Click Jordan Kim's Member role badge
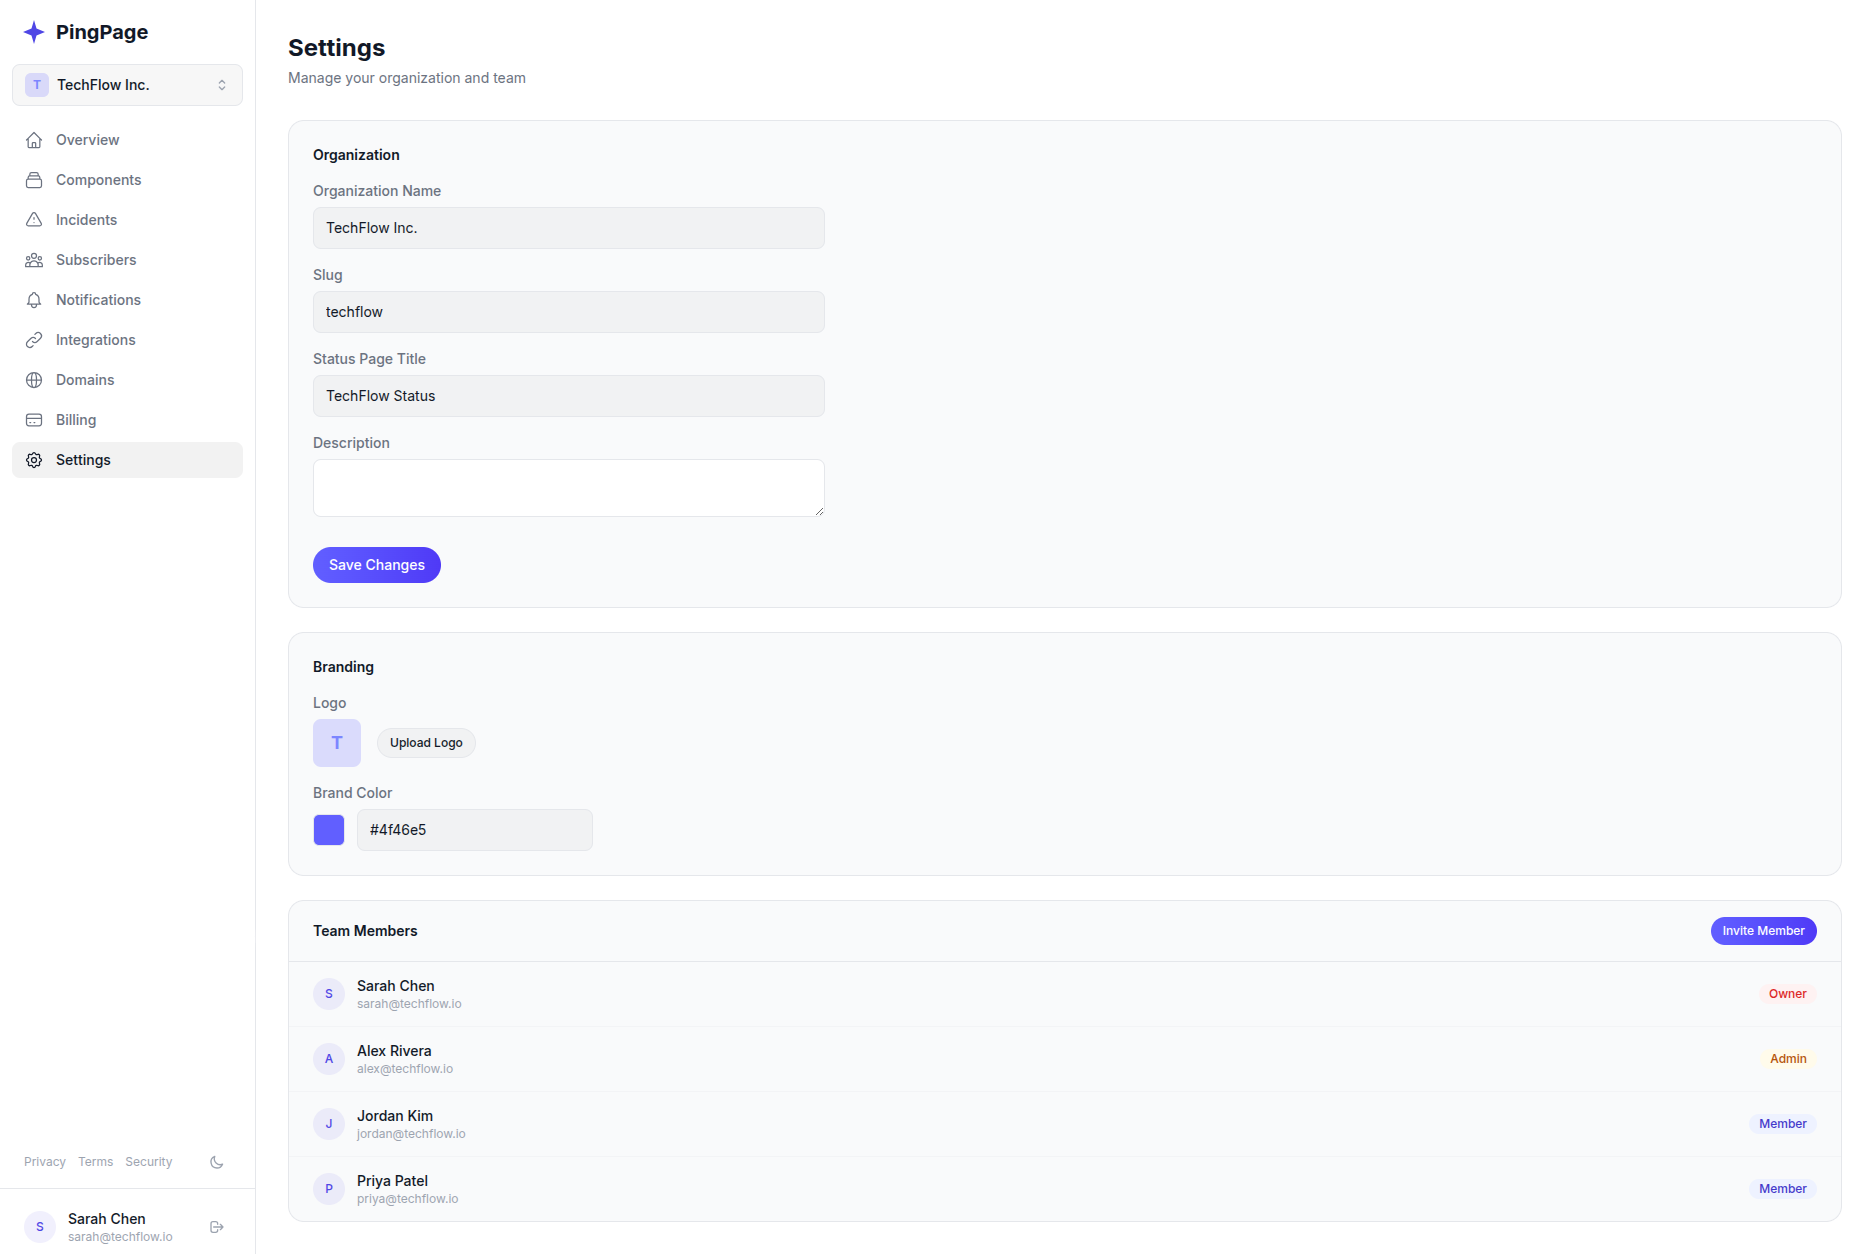The height and width of the screenshot is (1254, 1874). [x=1783, y=1124]
